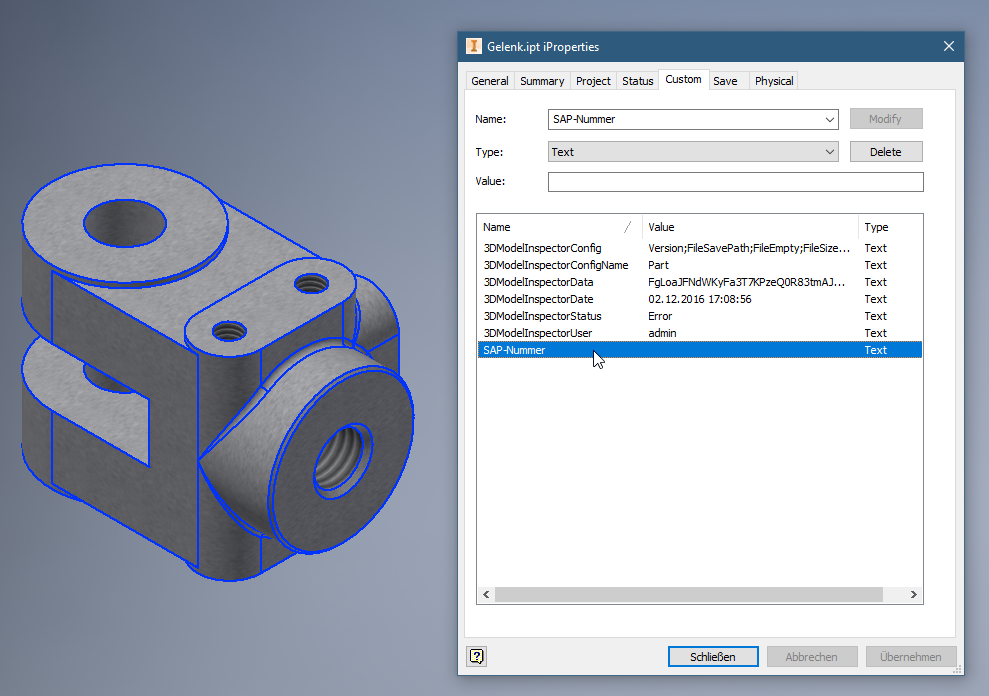Screen dimensions: 989x696
Task: Click the horizontal scrollbar thumb in list
Action: [x=689, y=594]
